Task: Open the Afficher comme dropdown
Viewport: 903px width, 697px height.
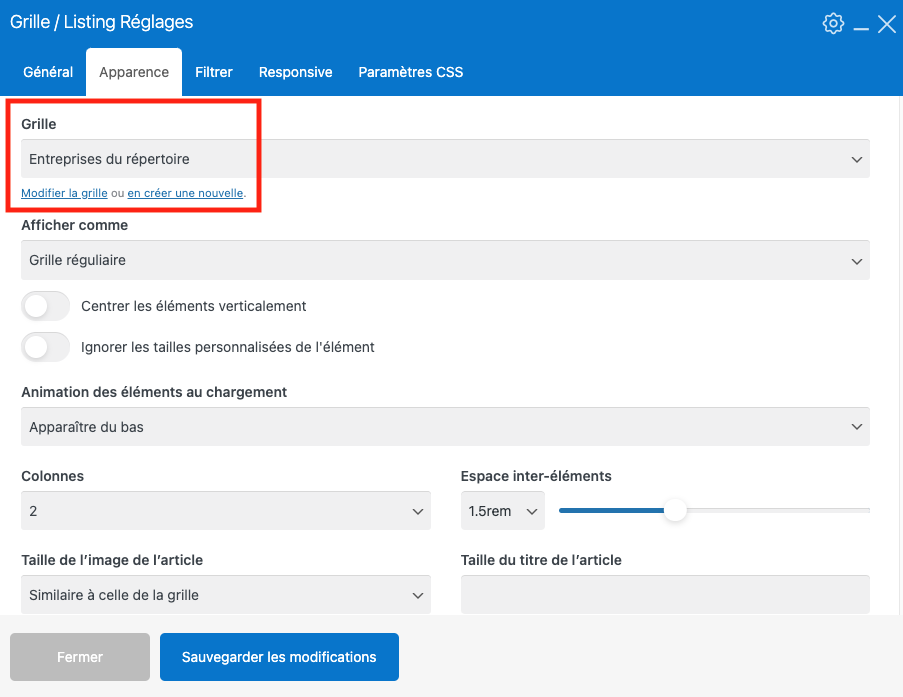Action: [445, 260]
